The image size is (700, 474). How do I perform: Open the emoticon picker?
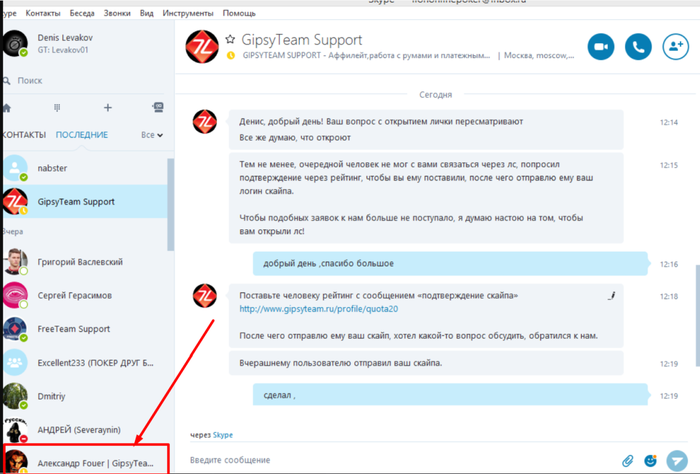point(651,460)
